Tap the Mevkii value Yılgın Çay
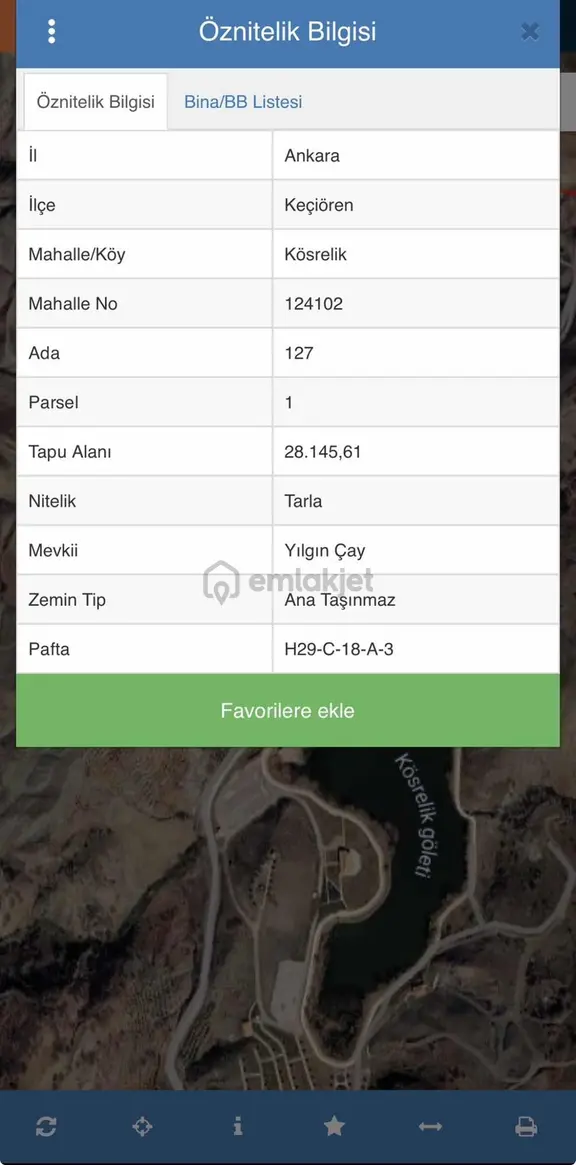Image resolution: width=576 pixels, height=1165 pixels. [325, 551]
